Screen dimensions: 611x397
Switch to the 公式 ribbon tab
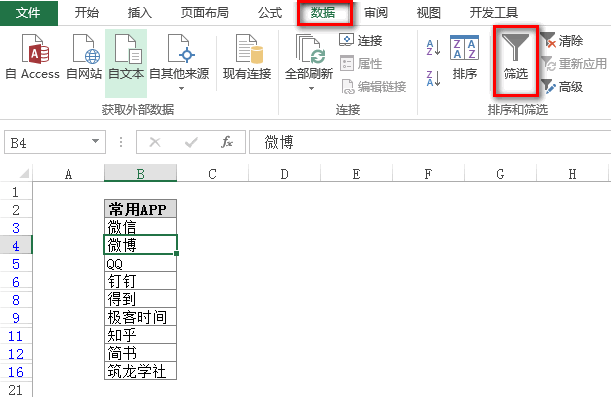tap(270, 13)
